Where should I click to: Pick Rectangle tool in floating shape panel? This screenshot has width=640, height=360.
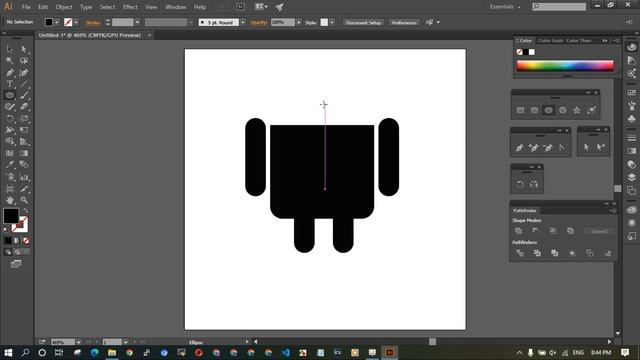point(520,110)
